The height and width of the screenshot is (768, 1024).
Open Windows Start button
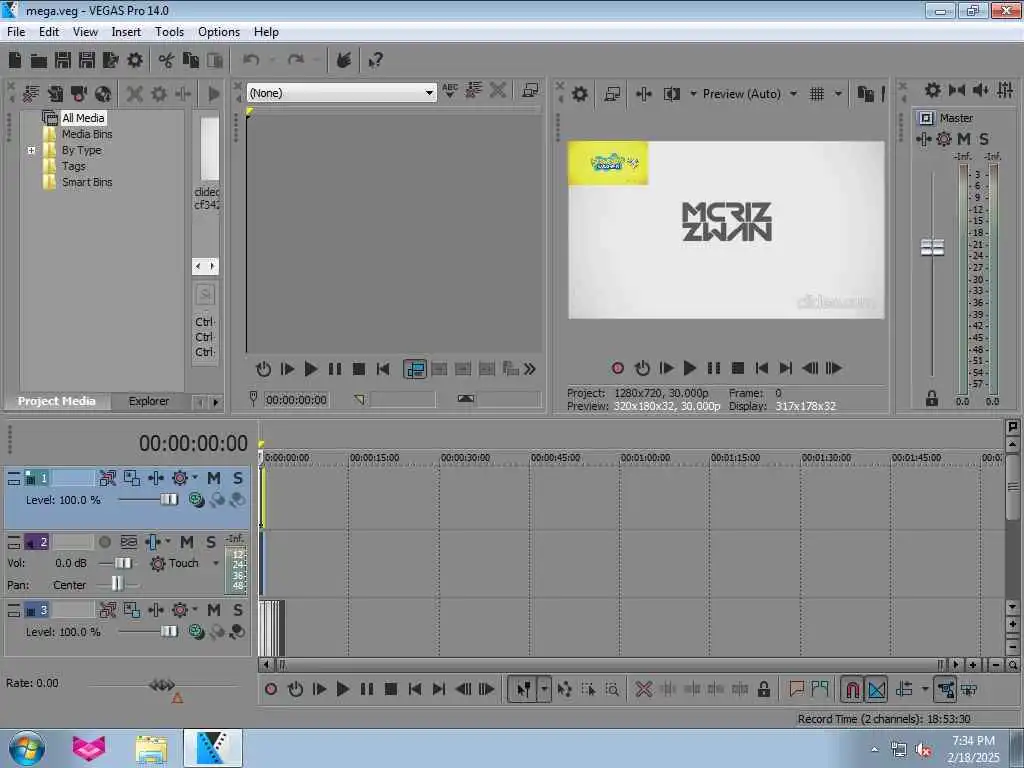[27, 748]
